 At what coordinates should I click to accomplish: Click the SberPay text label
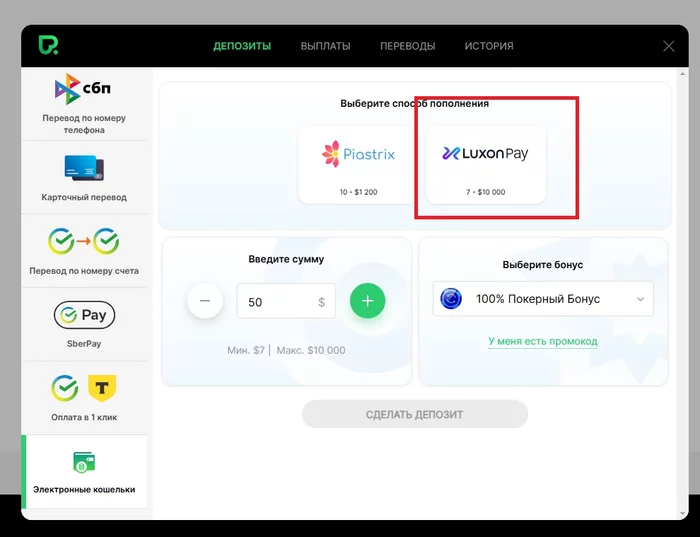[84, 344]
